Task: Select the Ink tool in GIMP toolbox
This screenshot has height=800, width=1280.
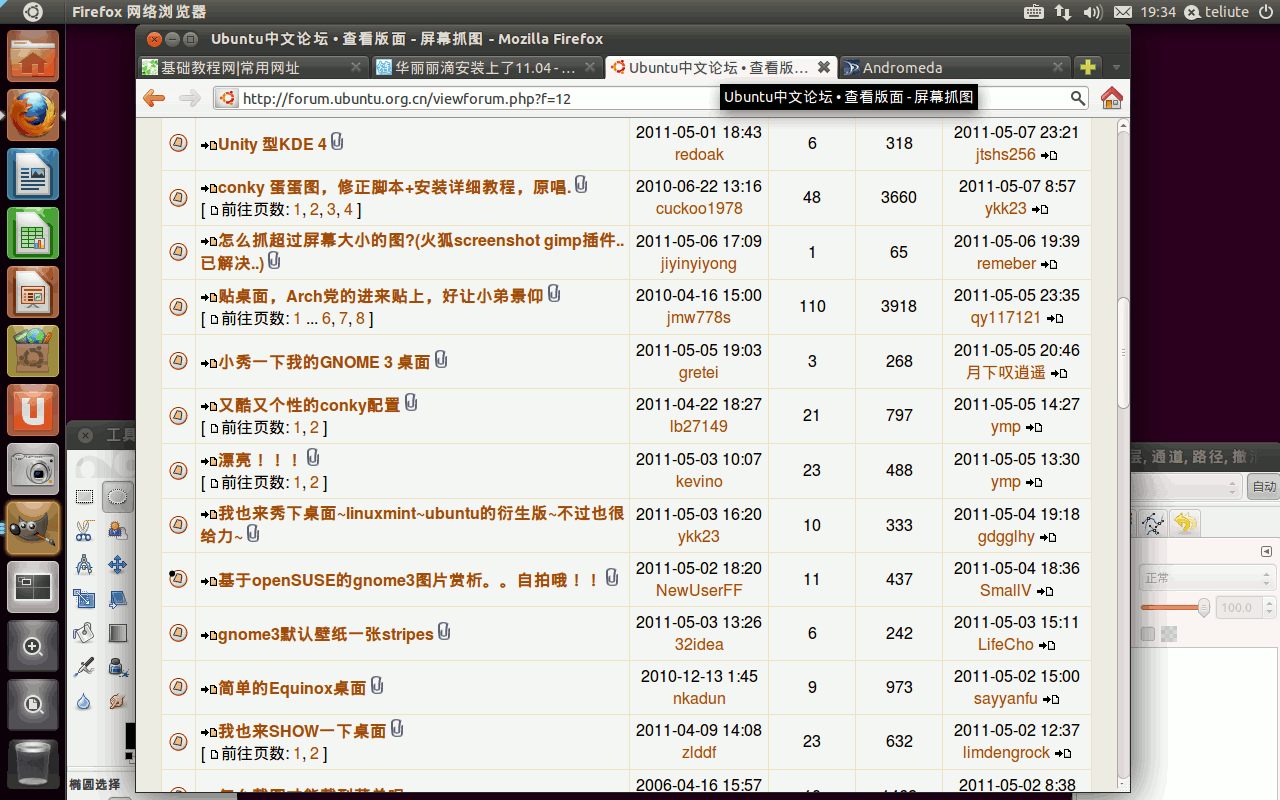Action: [118, 666]
